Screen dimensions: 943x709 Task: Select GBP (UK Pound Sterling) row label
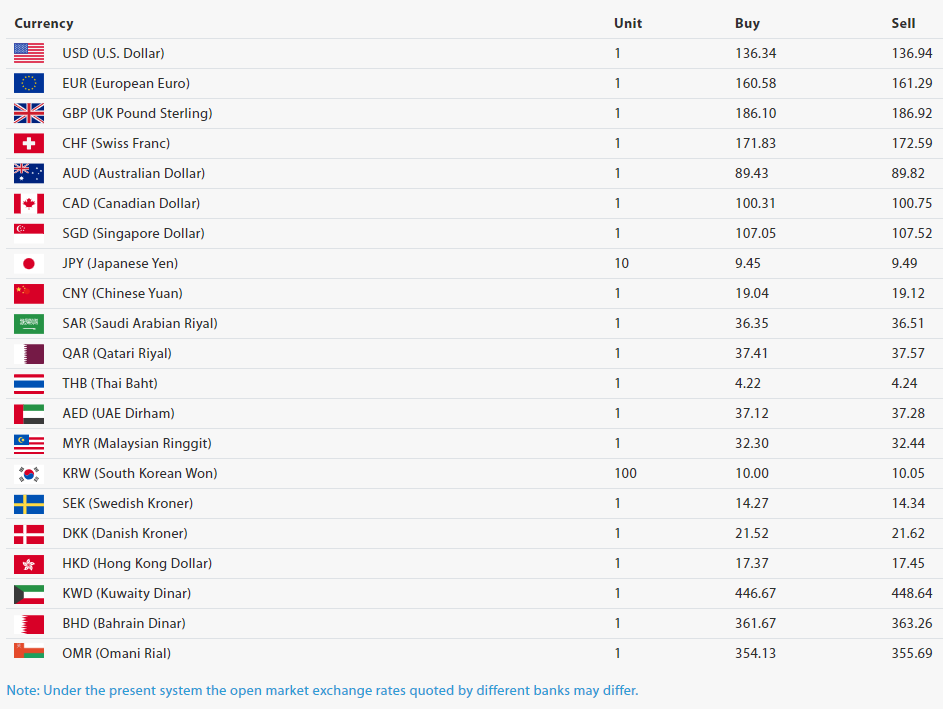tap(137, 113)
